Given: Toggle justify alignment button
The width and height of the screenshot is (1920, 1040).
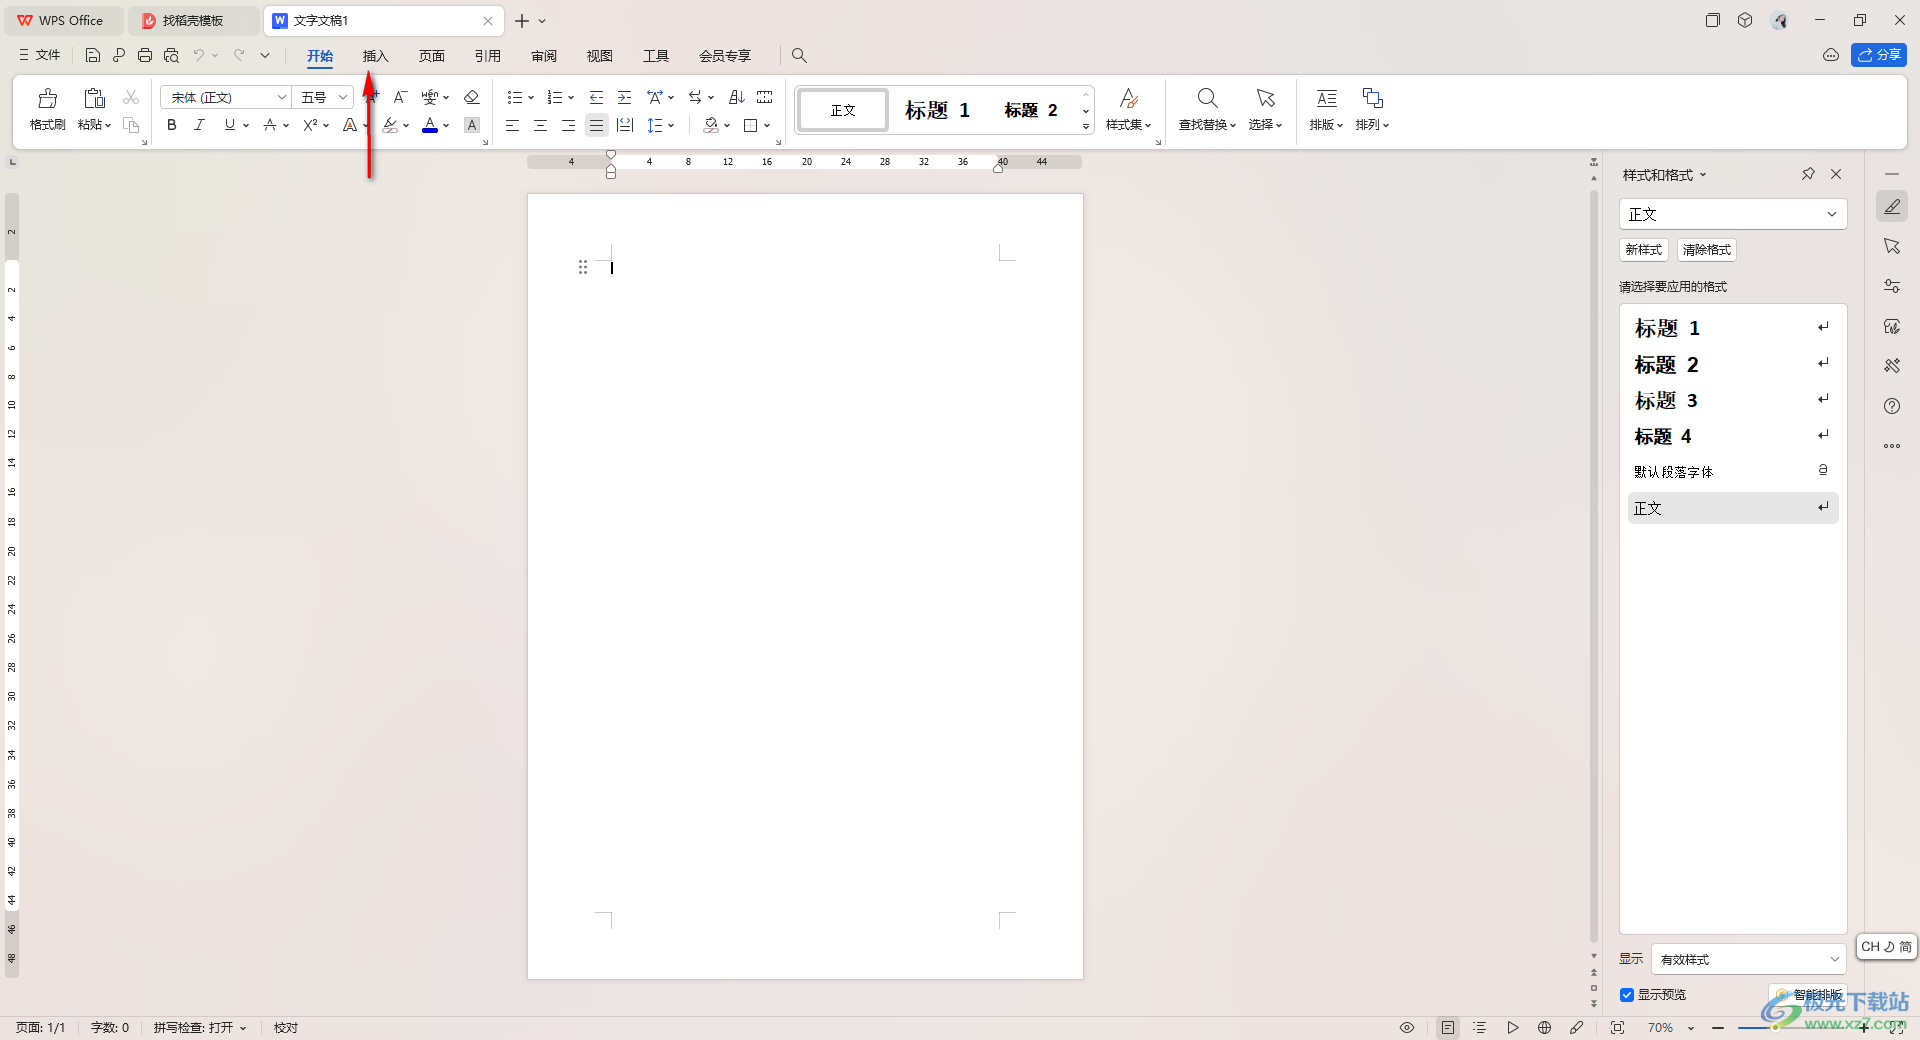Looking at the screenshot, I should point(596,125).
